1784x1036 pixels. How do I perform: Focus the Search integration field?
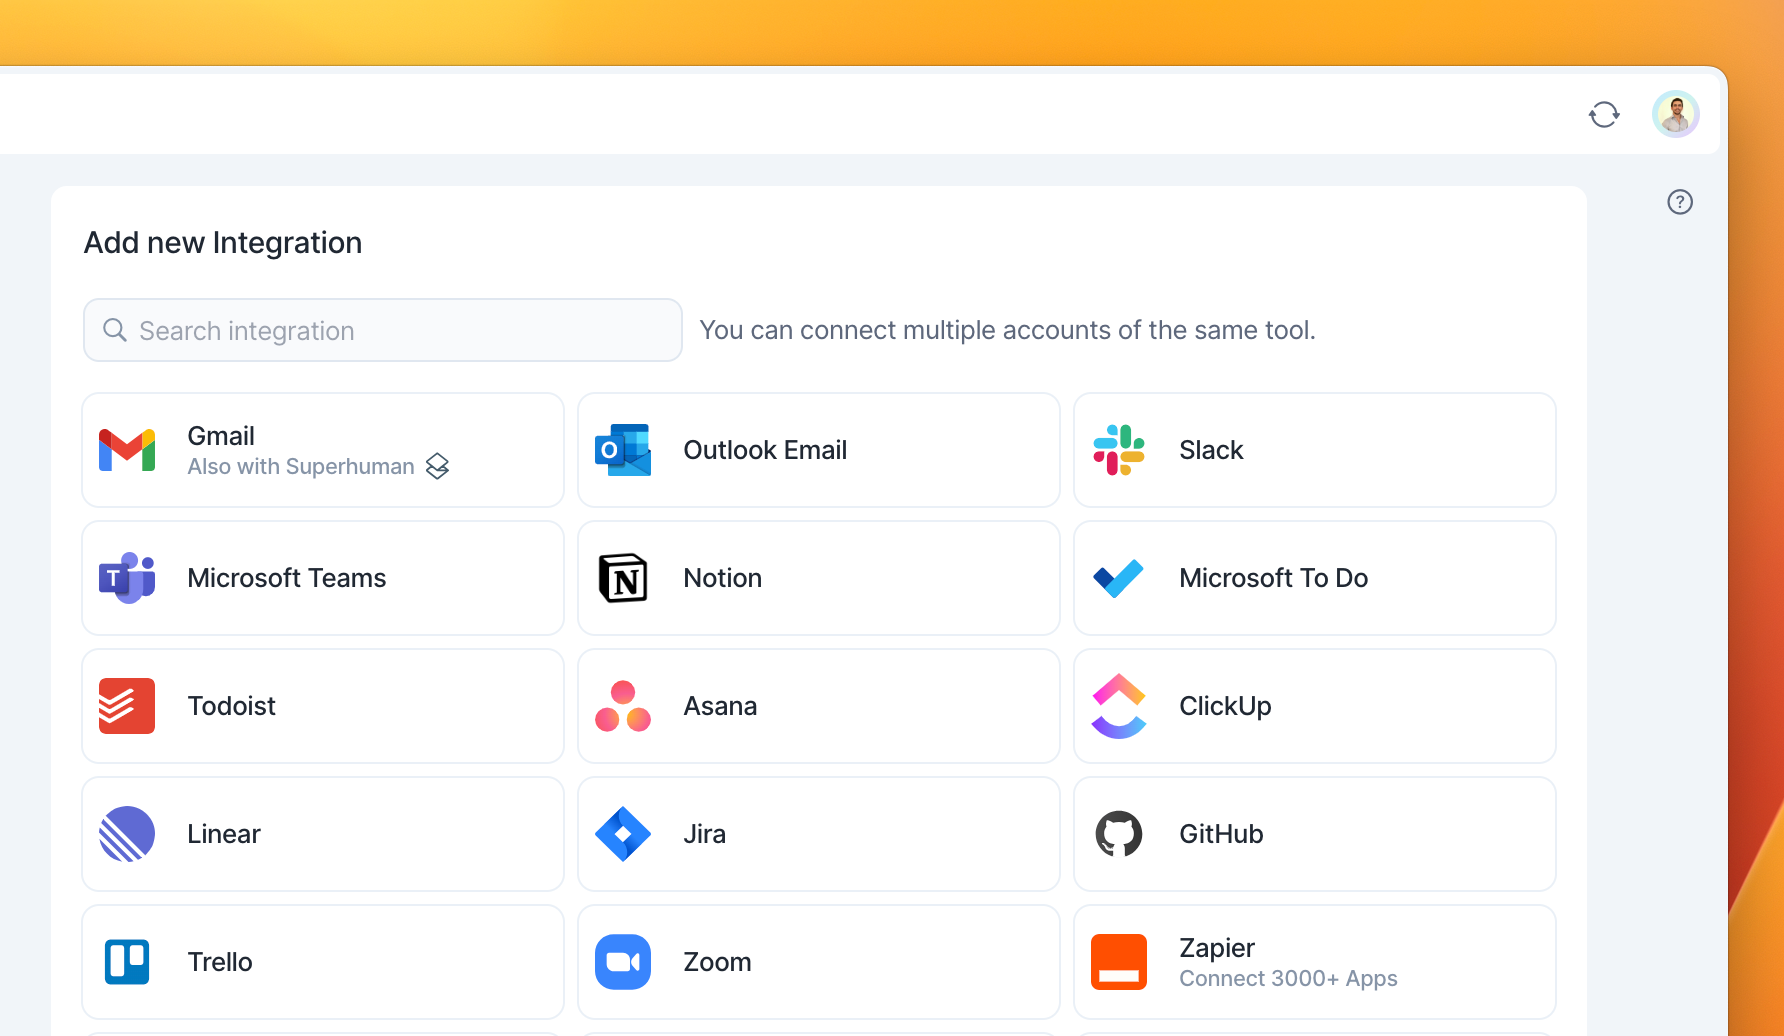(x=383, y=330)
